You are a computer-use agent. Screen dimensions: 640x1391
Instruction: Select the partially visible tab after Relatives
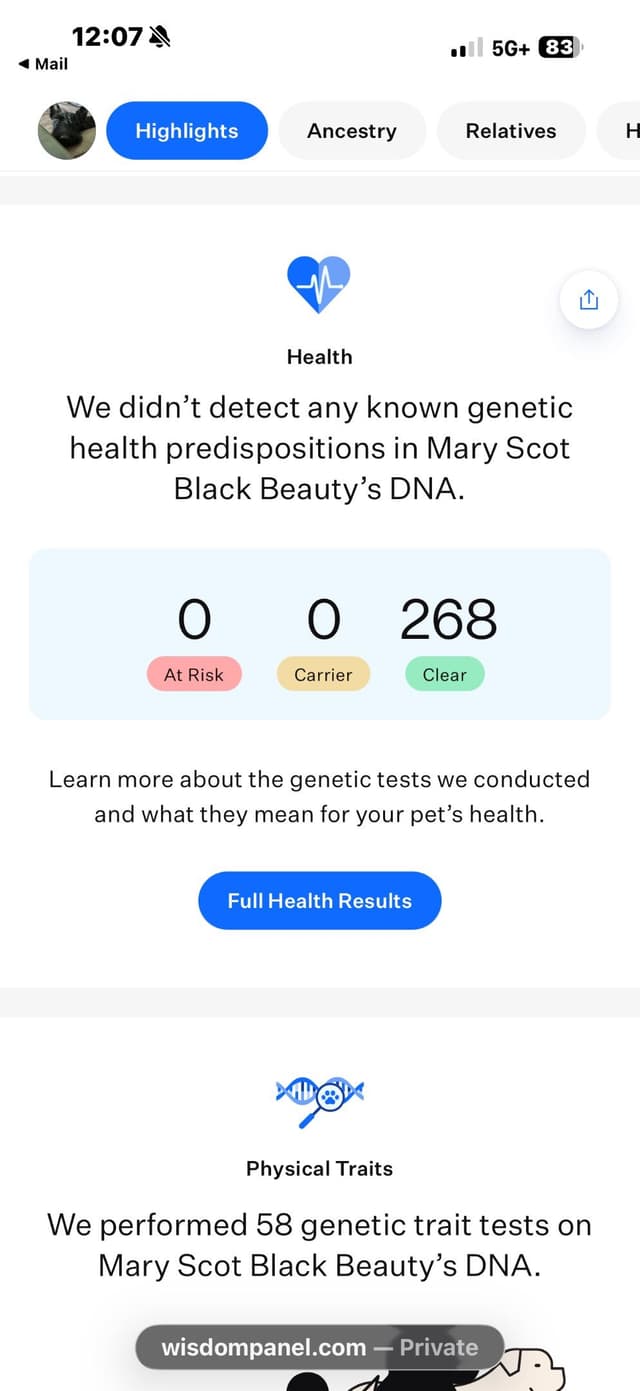(620, 131)
